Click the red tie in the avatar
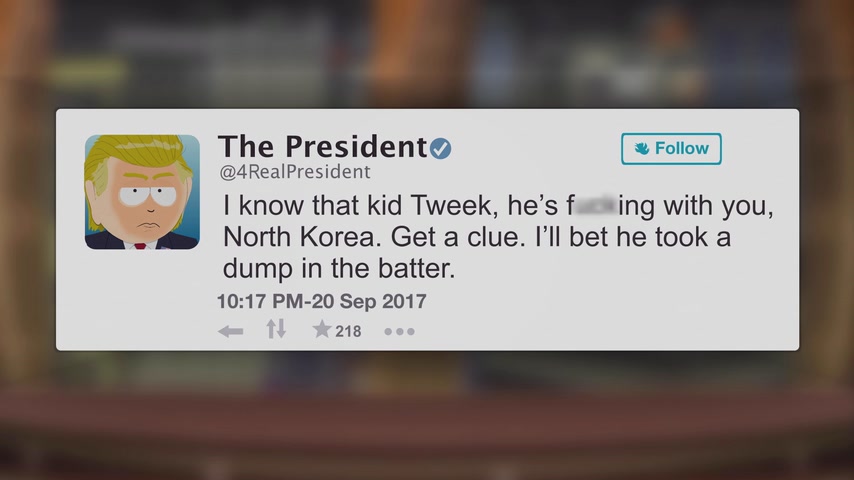This screenshot has width=854, height=480. (x=141, y=246)
